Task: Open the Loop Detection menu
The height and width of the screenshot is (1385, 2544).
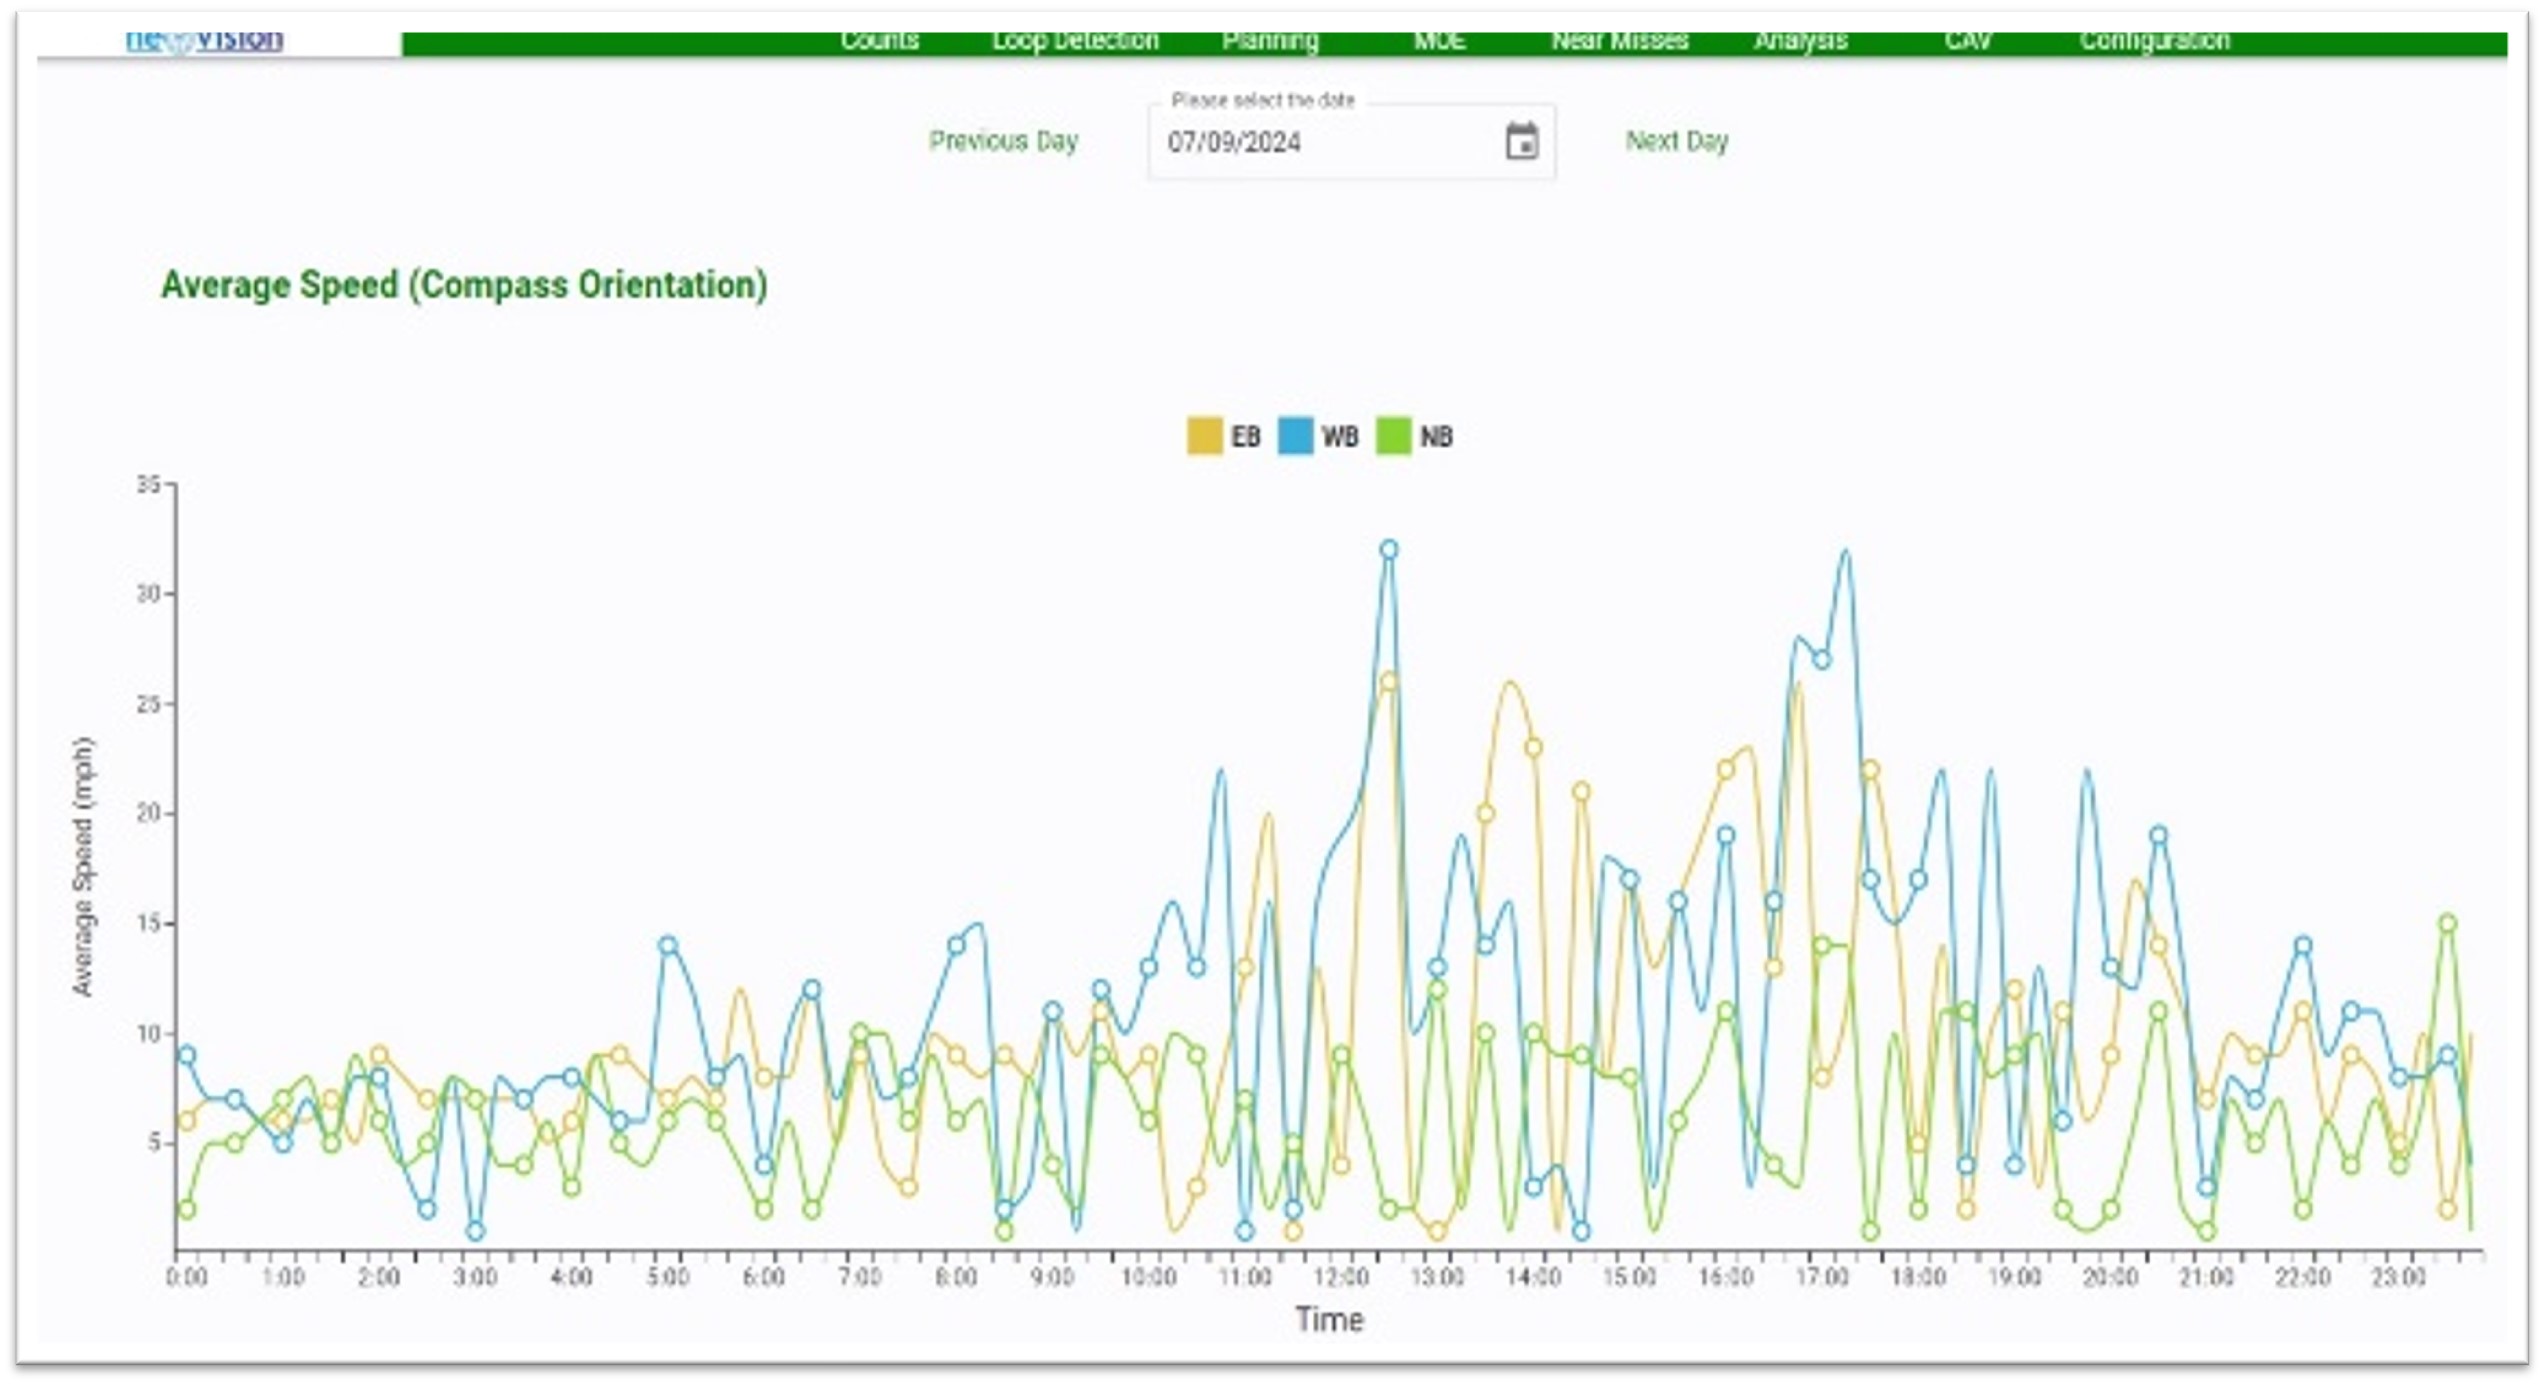Action: pyautogui.click(x=1075, y=41)
